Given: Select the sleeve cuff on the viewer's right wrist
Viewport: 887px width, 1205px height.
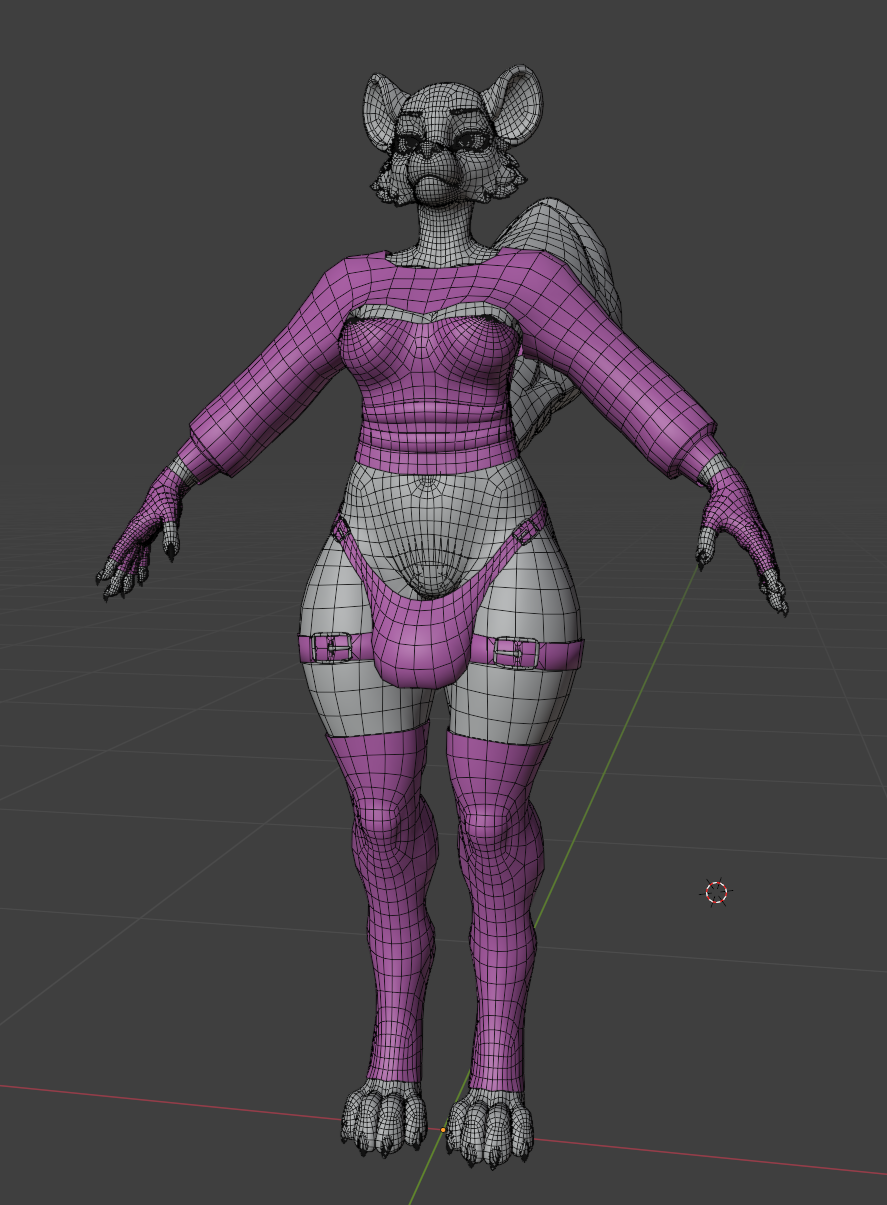Looking at the screenshot, I should click(692, 455).
